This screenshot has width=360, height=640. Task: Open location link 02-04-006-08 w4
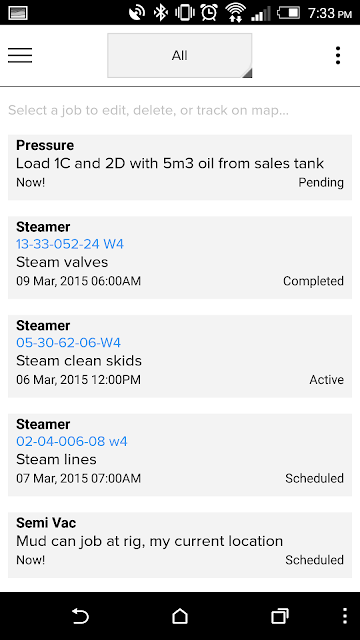[x=72, y=442]
